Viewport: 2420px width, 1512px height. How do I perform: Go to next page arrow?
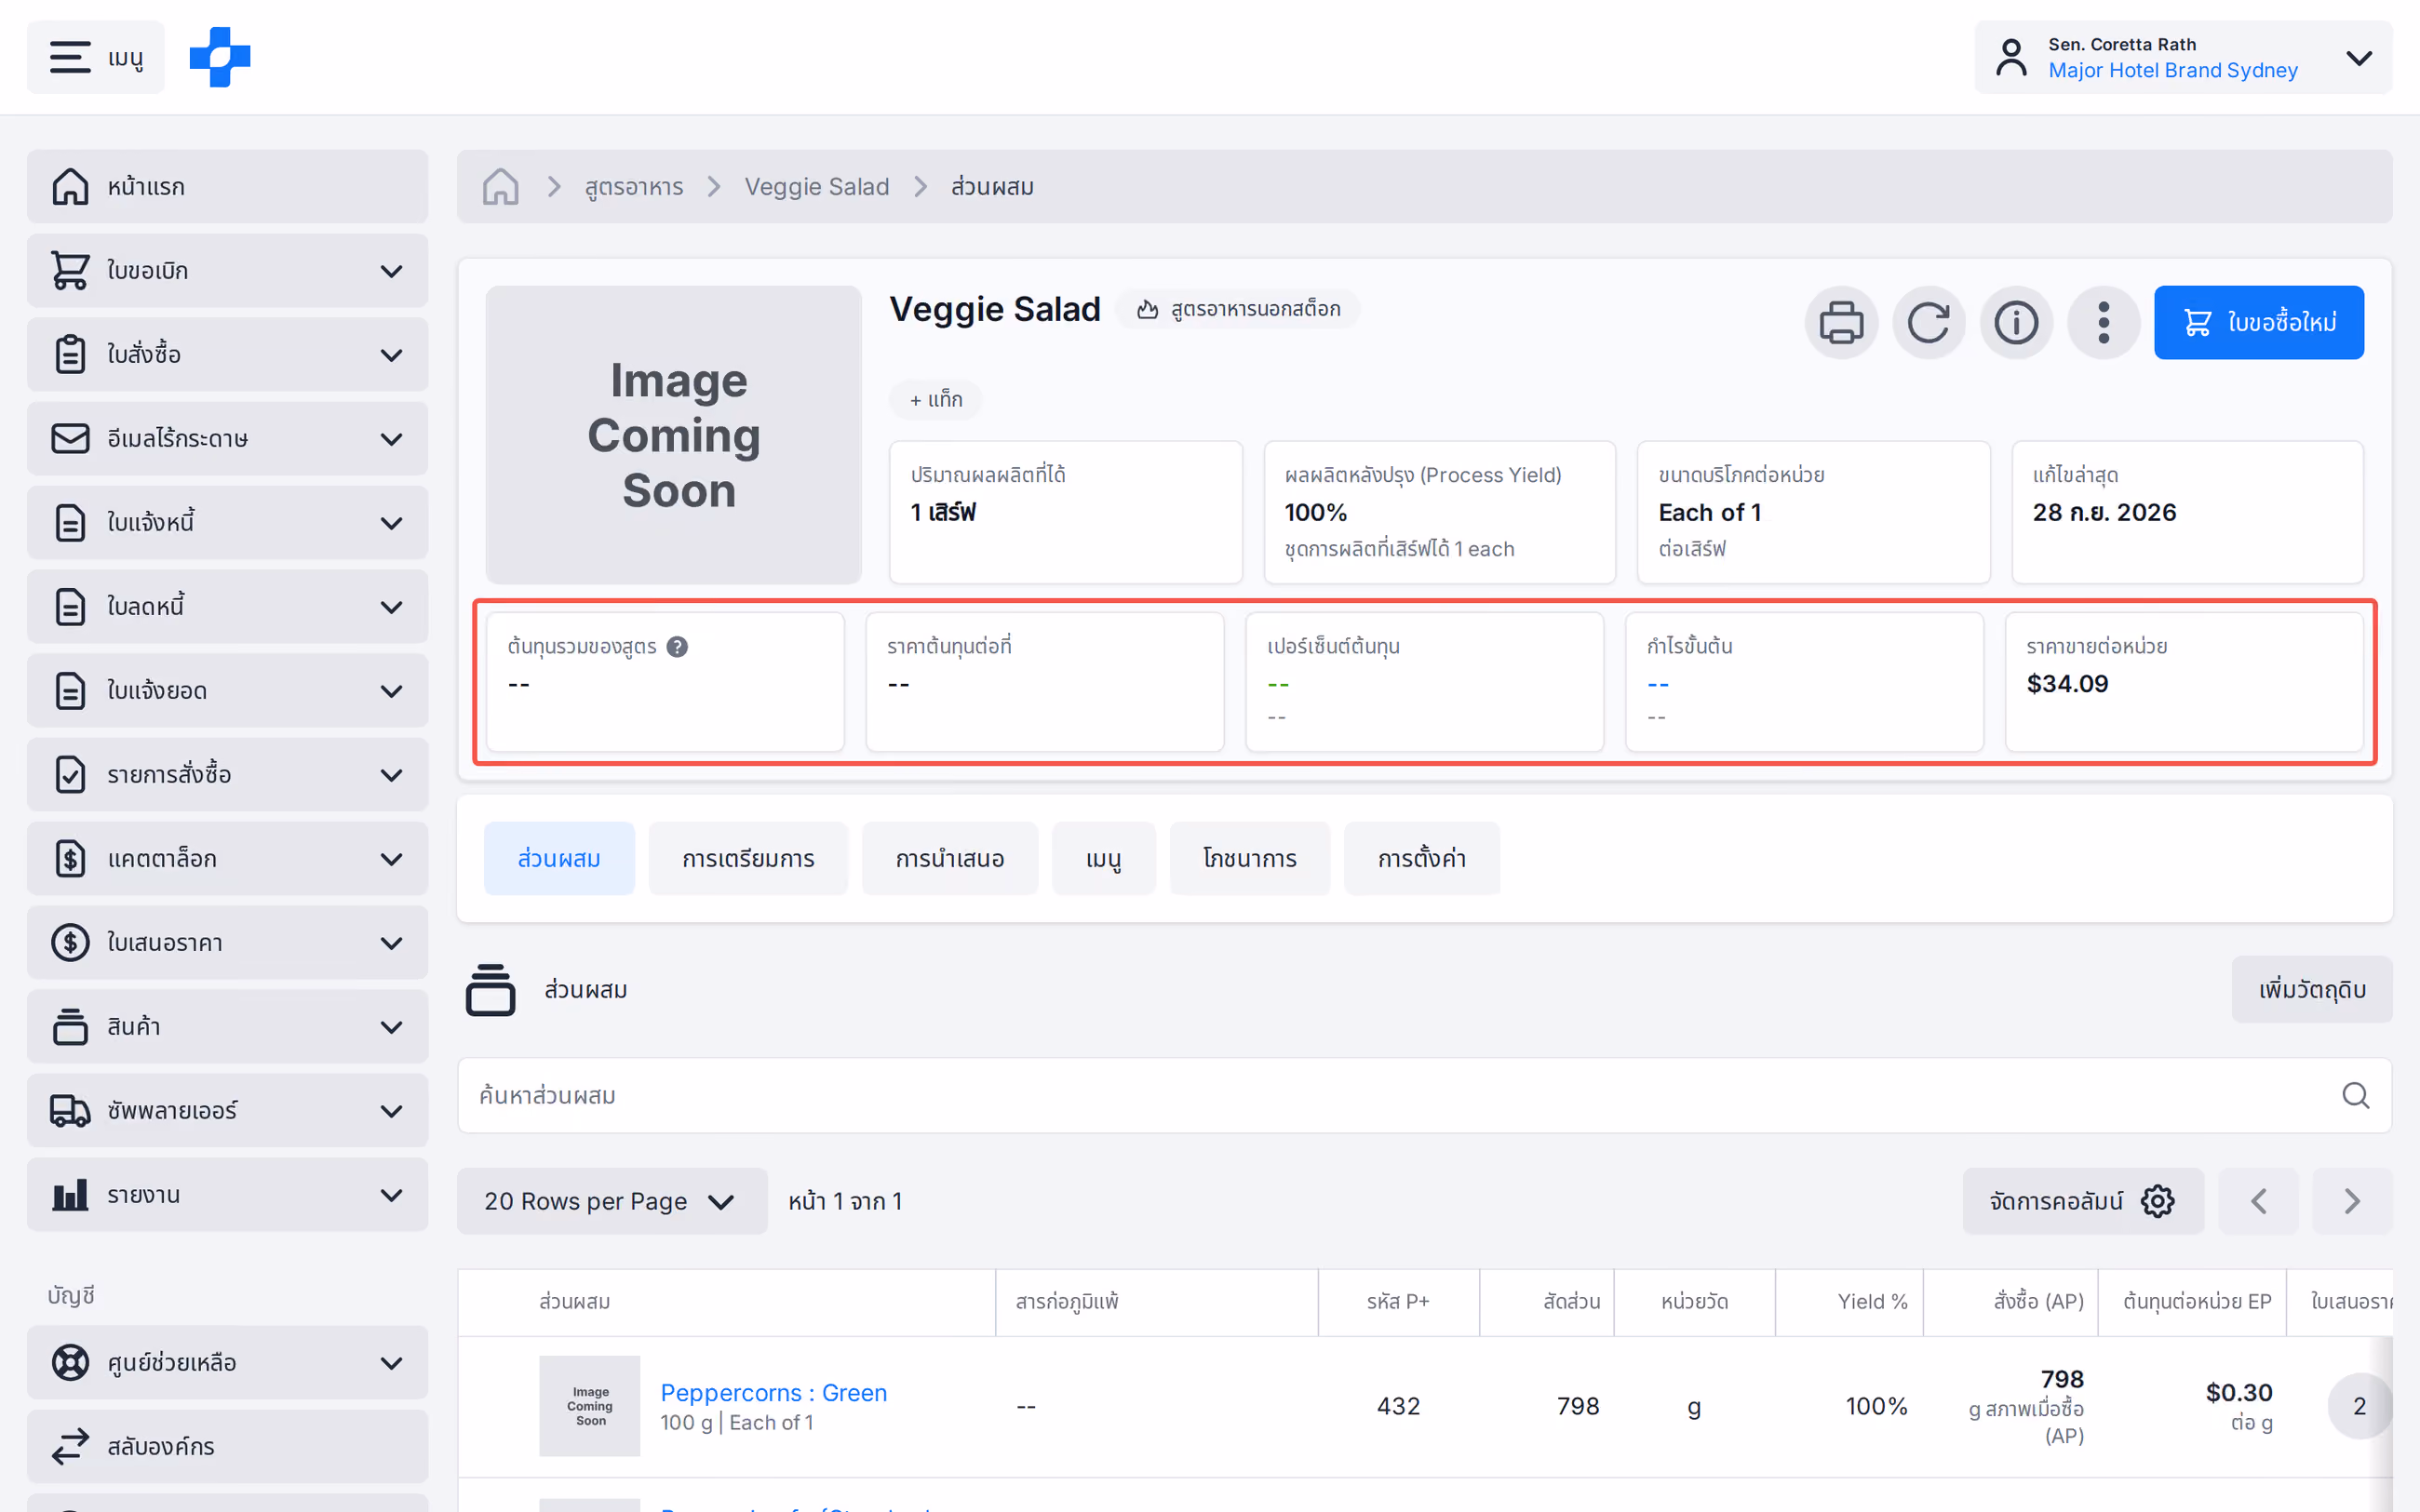coord(2352,1201)
